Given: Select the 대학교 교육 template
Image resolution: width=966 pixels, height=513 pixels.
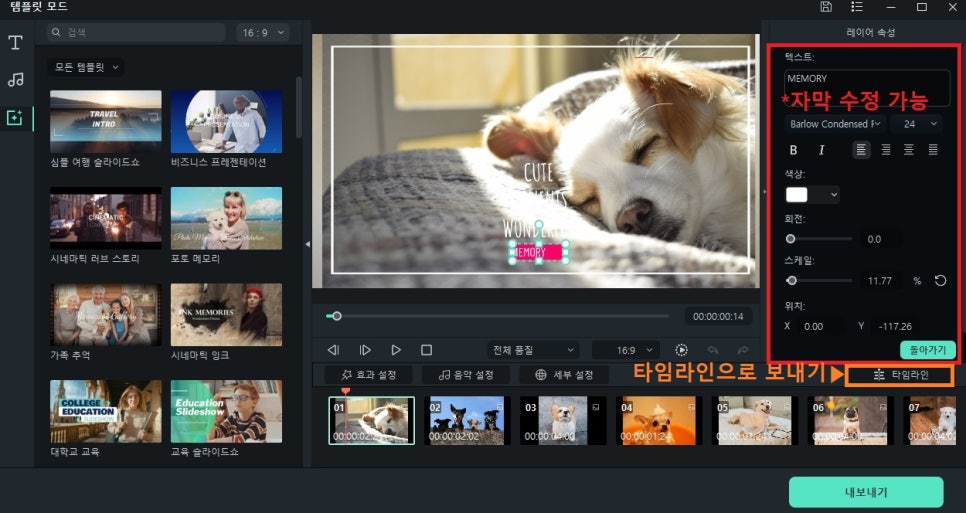Looking at the screenshot, I should click(105, 411).
